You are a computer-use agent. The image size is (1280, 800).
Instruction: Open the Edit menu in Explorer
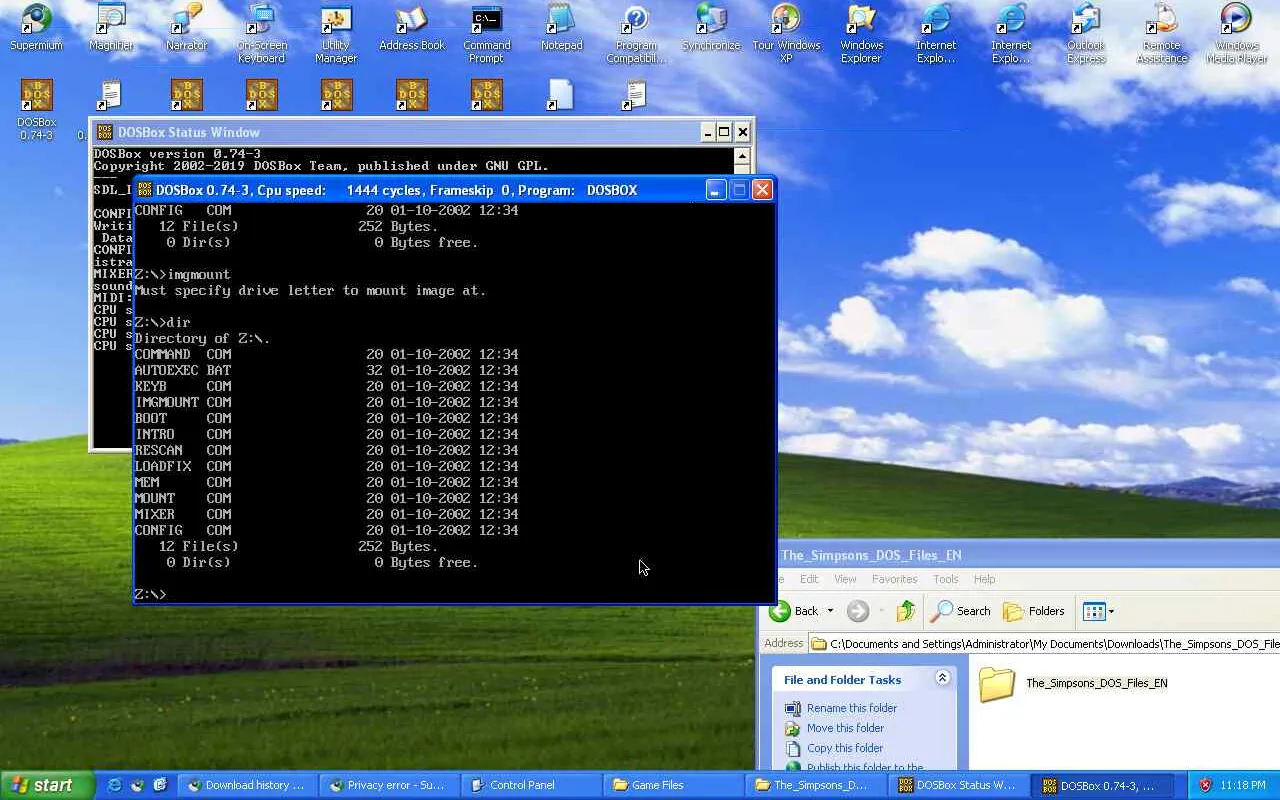[x=809, y=579]
